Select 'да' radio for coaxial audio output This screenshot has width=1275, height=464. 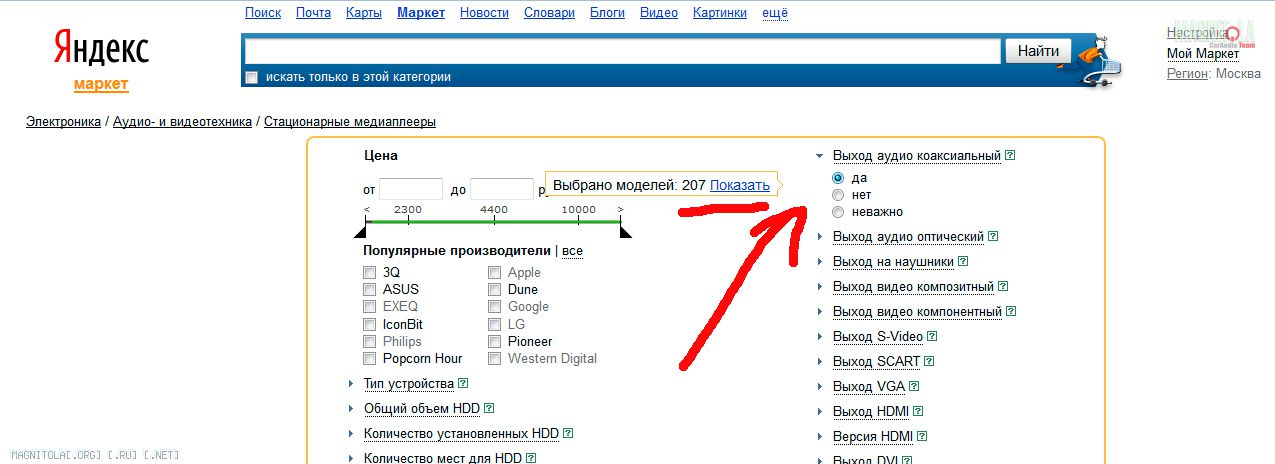click(x=838, y=177)
